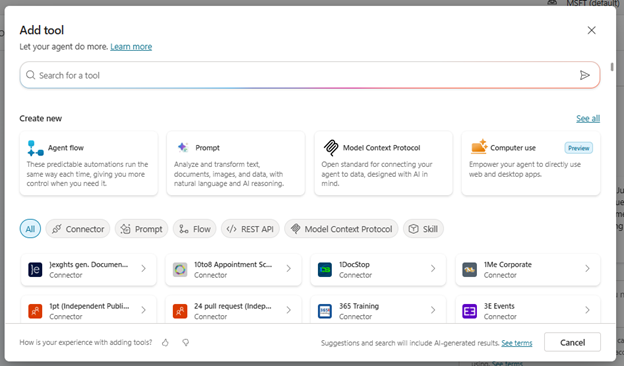The width and height of the screenshot is (624, 366).
Task: Click the 1pt Independent Publisher icon
Action: pos(35,311)
